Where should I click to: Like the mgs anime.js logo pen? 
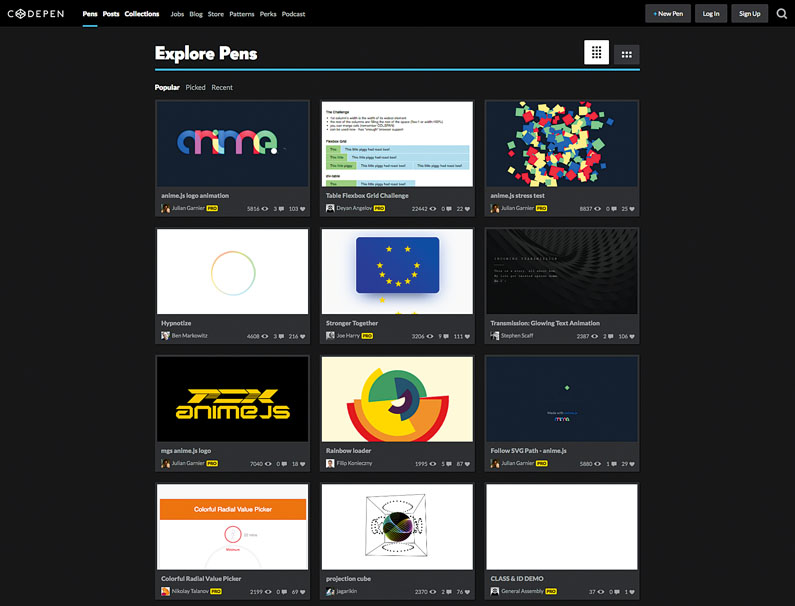click(303, 464)
